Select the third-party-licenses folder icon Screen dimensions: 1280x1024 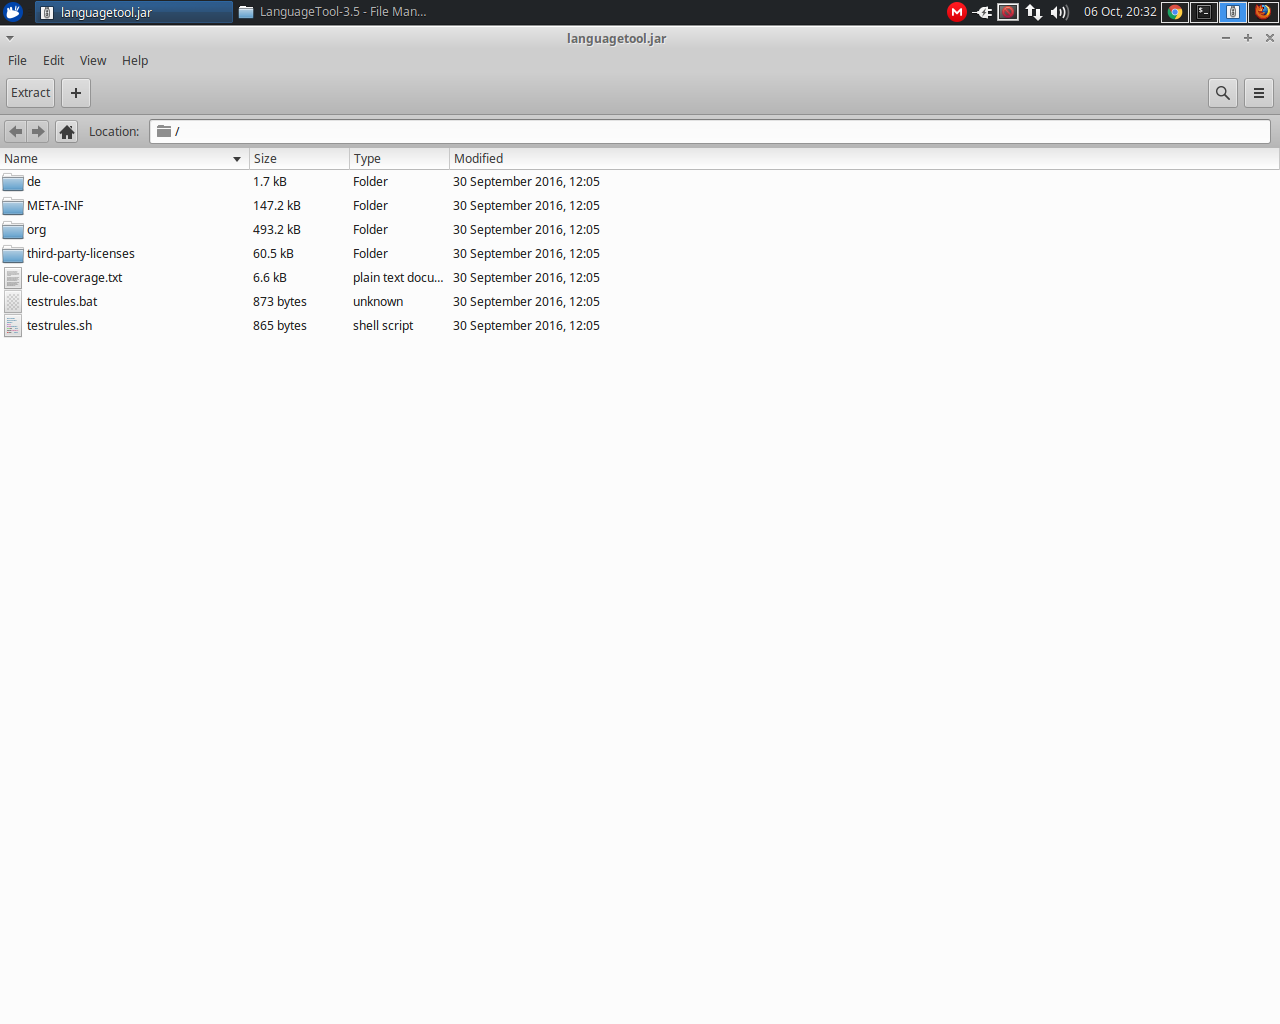[x=13, y=254]
